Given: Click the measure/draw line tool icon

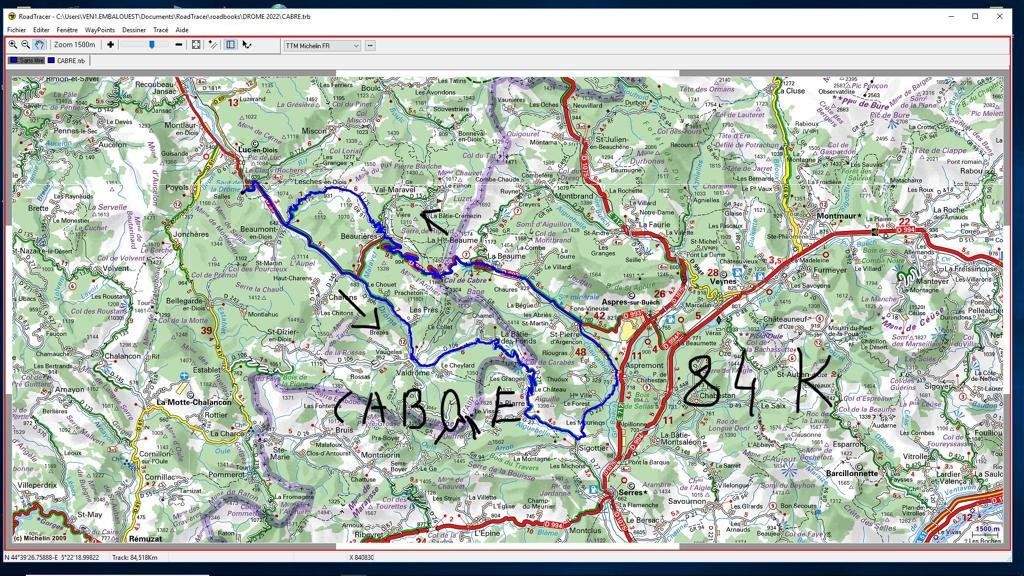Looking at the screenshot, I should (x=213, y=45).
